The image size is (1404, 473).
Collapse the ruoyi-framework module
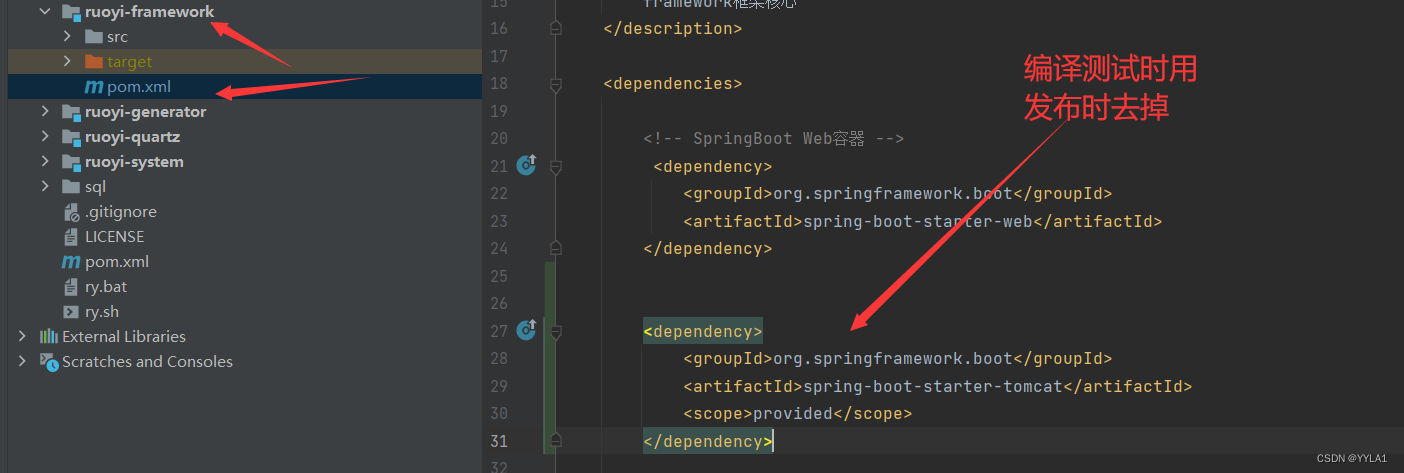[x=44, y=12]
